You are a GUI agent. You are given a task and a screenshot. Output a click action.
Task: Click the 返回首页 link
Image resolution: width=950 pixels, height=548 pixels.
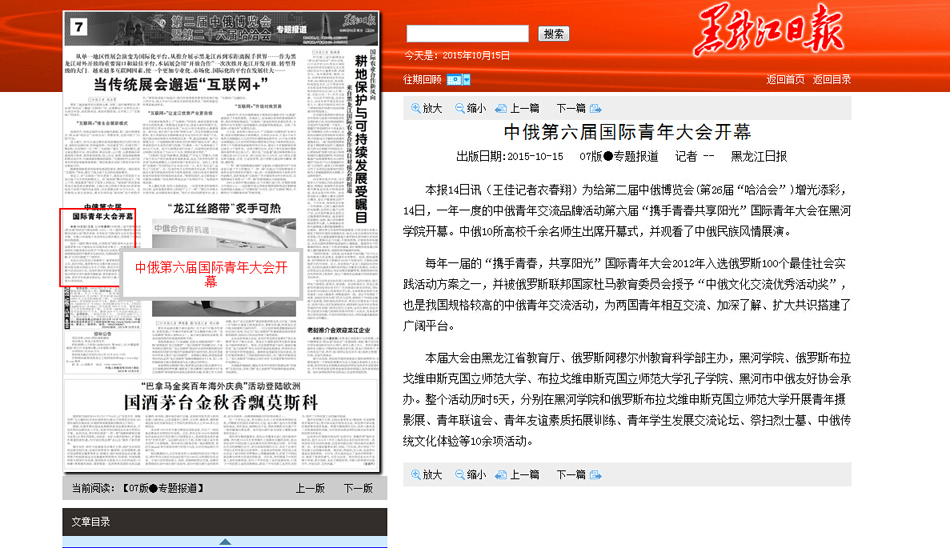pyautogui.click(x=785, y=79)
